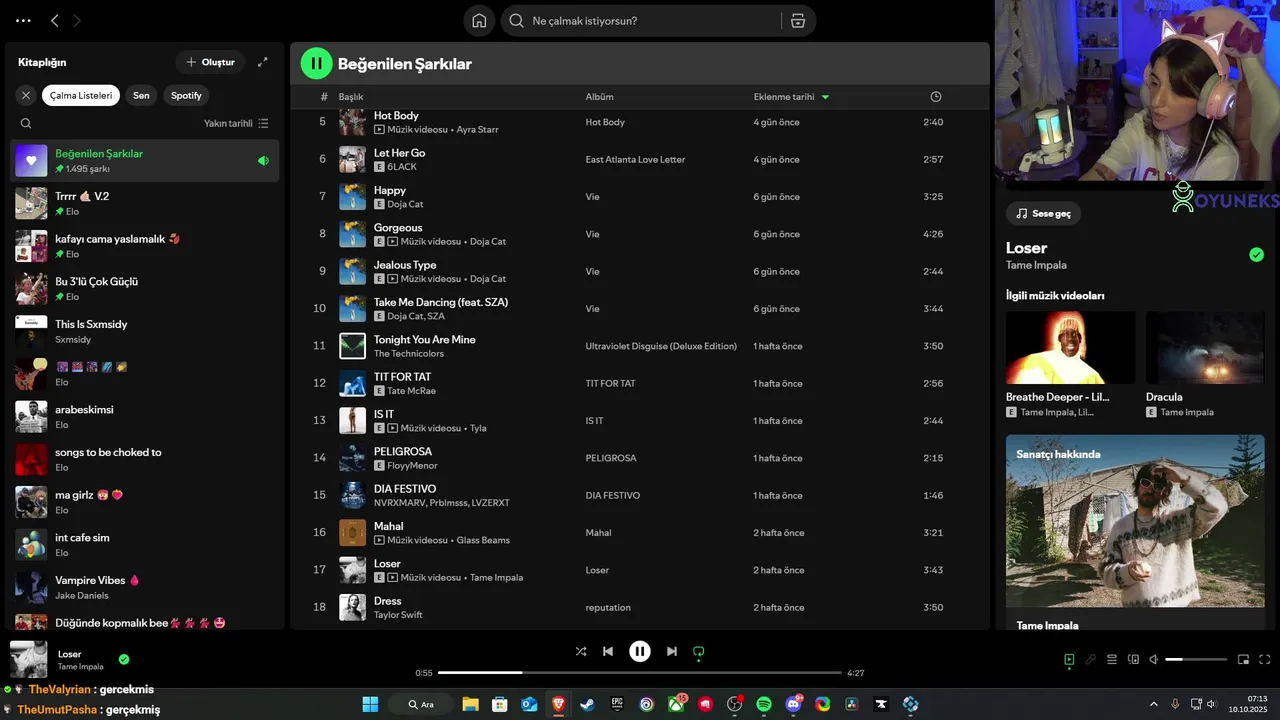This screenshot has height=720, width=1280.
Task: Open the mini player icon
Action: [x=1244, y=660]
